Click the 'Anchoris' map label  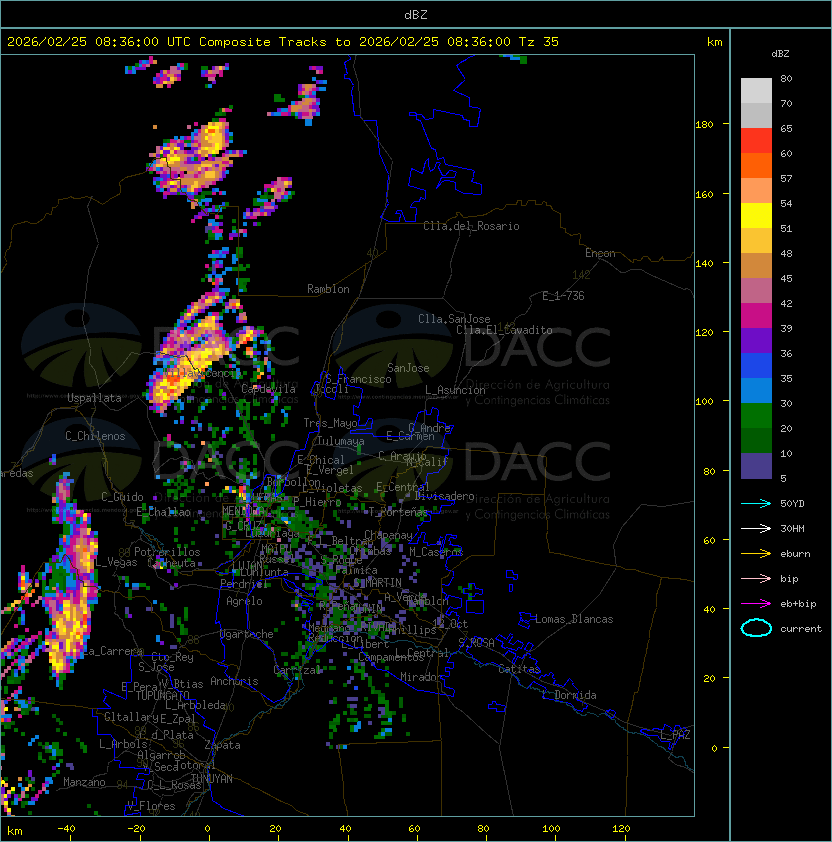[234, 681]
